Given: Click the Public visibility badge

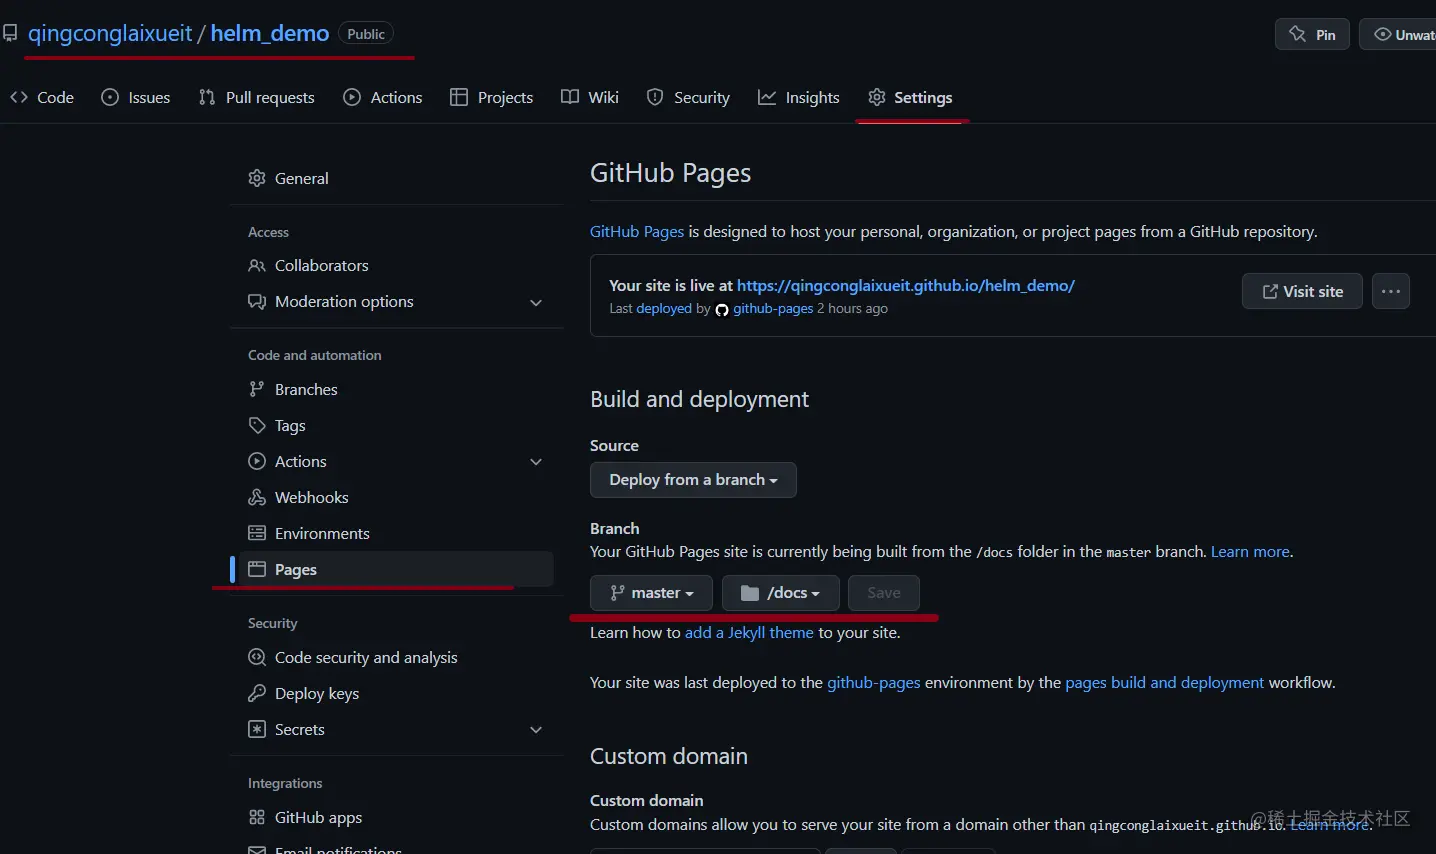Looking at the screenshot, I should pos(366,34).
